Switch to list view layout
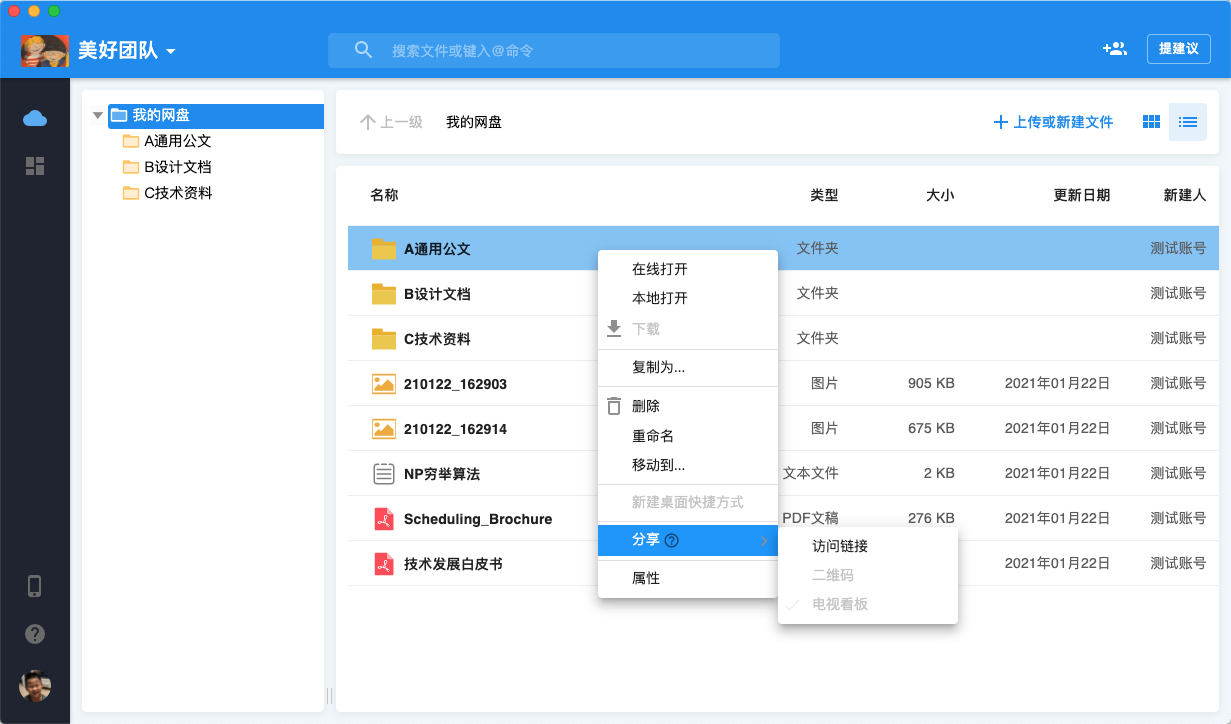The width and height of the screenshot is (1231, 724). pyautogui.click(x=1187, y=122)
